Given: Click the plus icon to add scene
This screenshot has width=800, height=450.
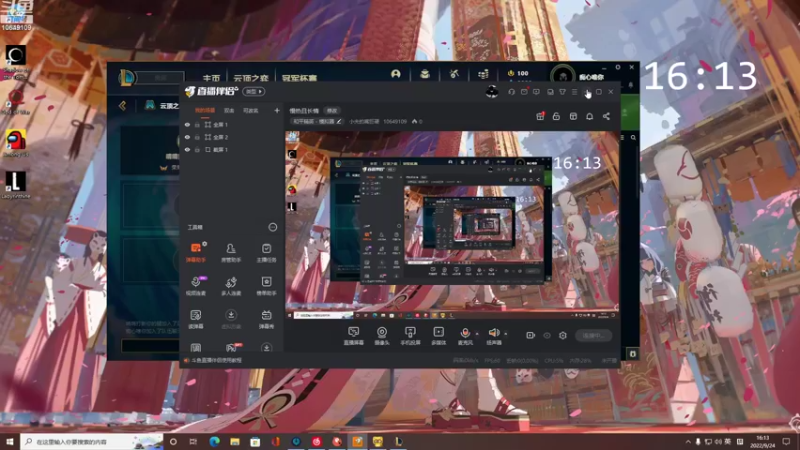Looking at the screenshot, I should tap(277, 110).
